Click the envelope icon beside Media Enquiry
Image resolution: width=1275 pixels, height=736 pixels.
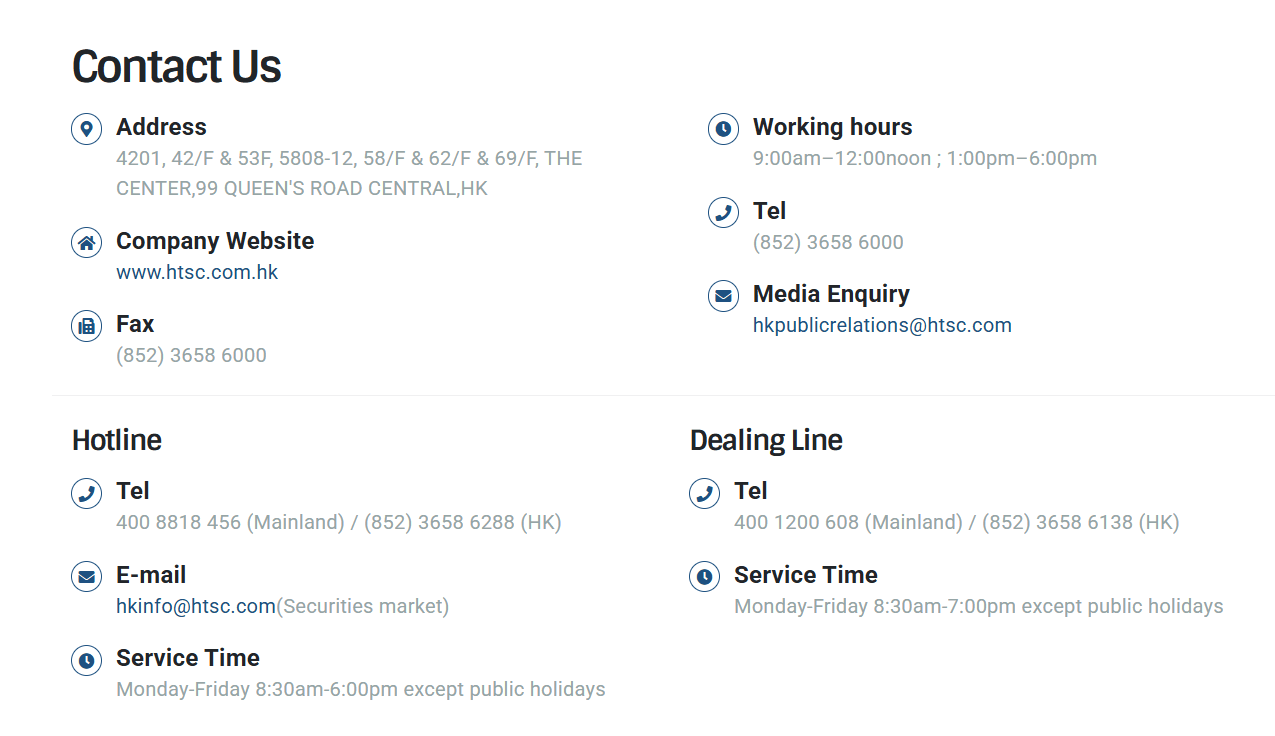724,296
